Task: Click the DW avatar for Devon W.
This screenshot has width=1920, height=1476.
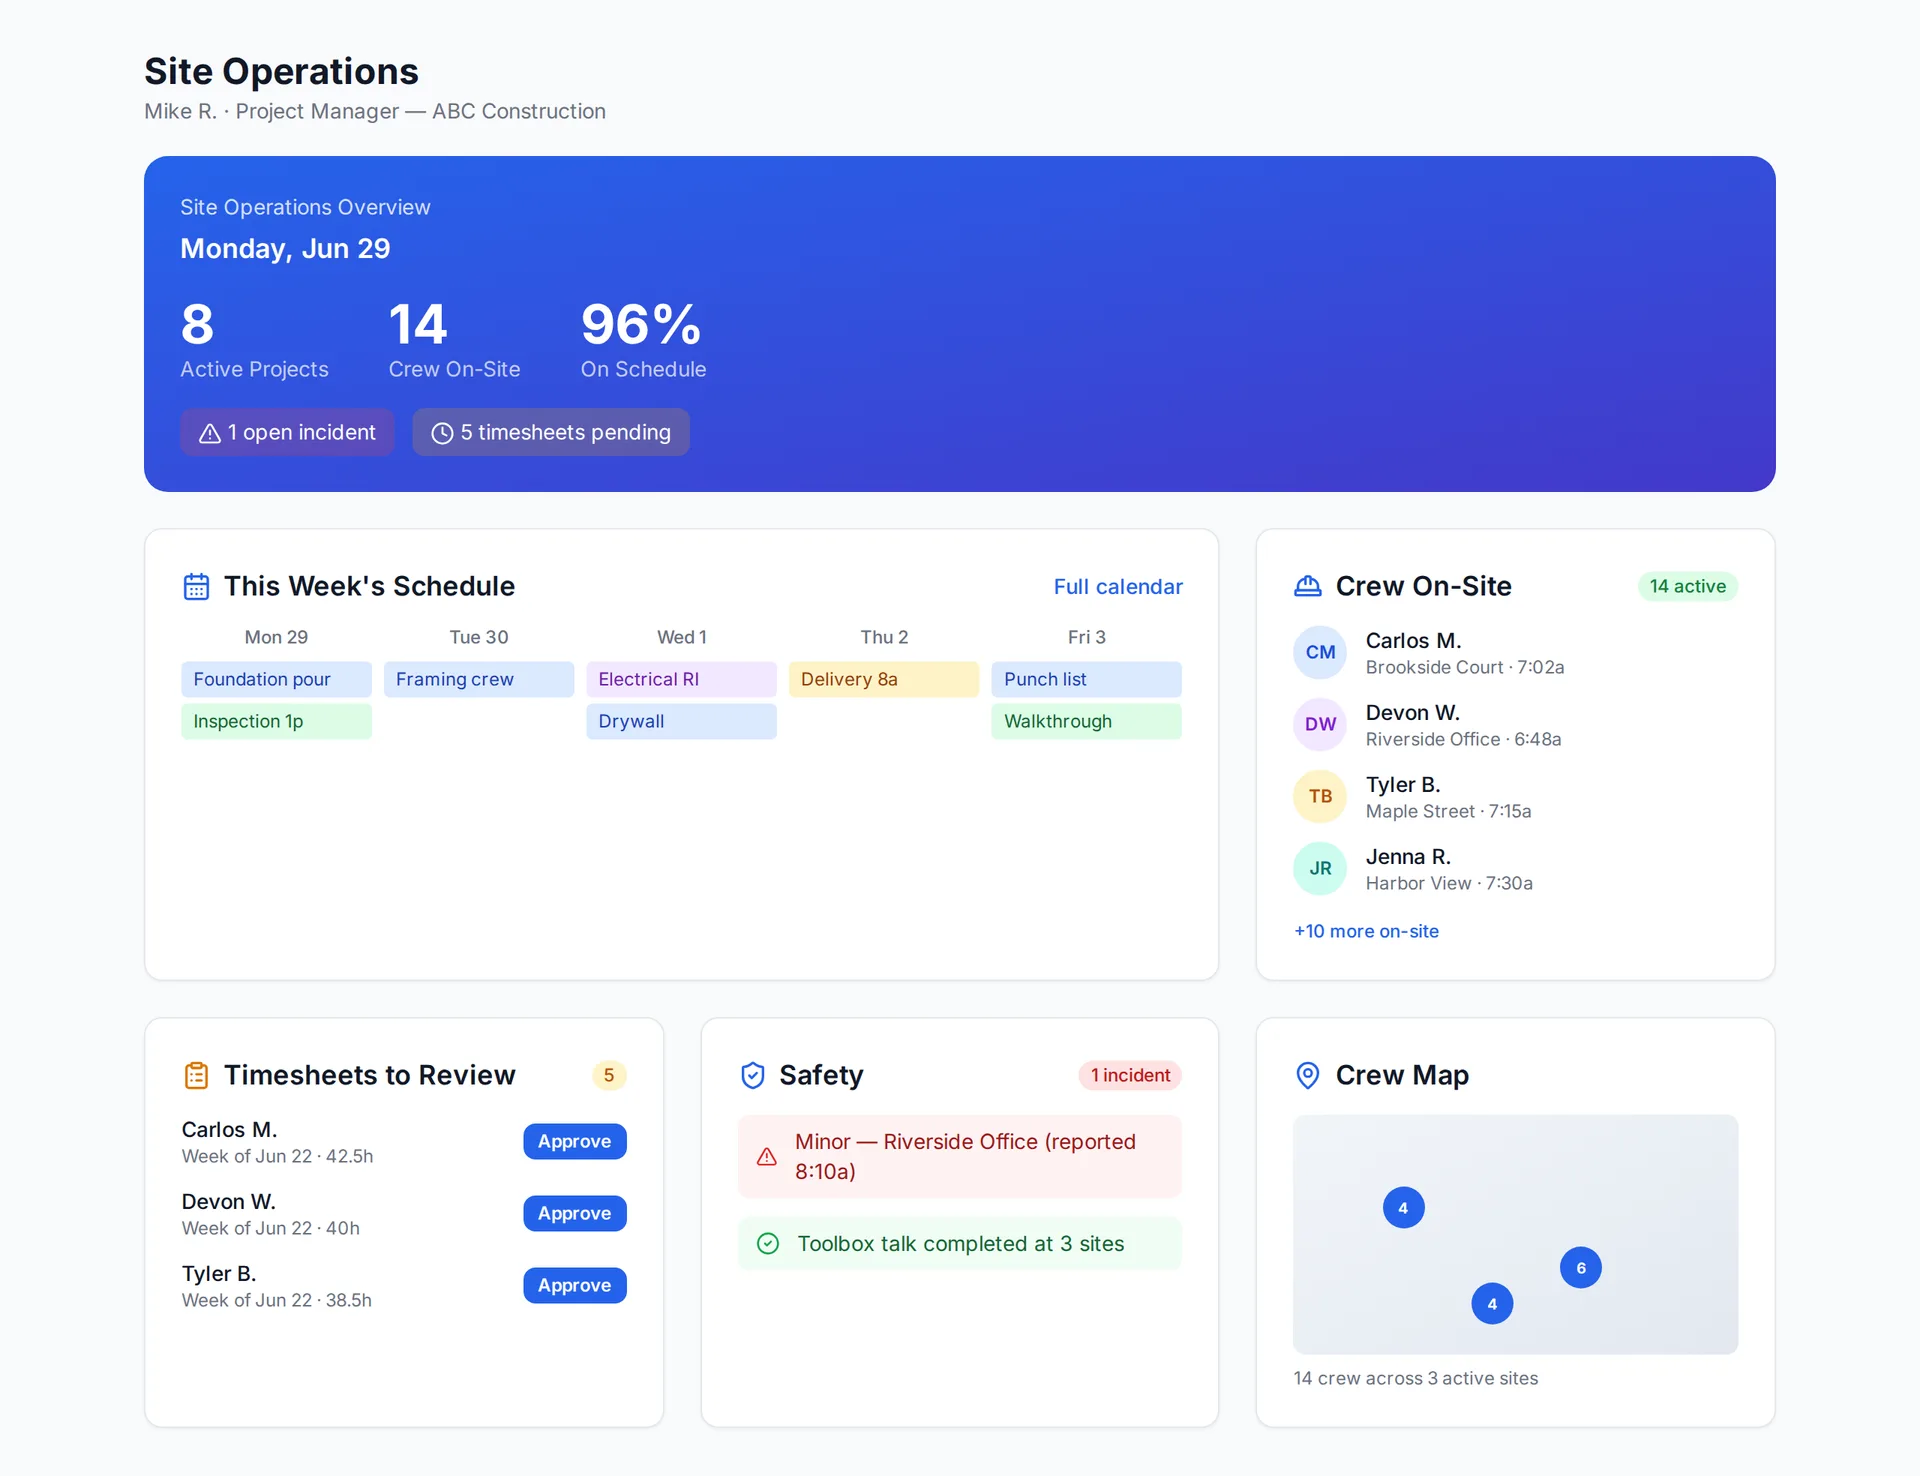Action: (x=1320, y=724)
